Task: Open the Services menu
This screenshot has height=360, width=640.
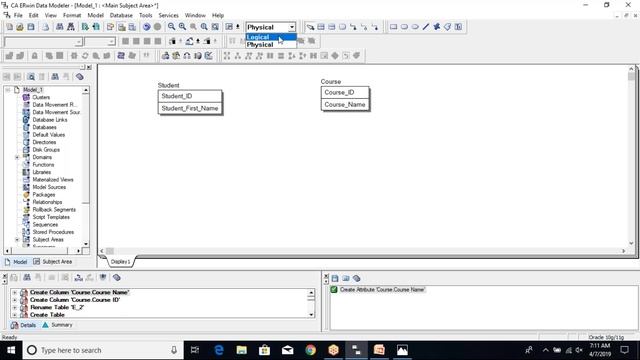Action: pos(169,15)
